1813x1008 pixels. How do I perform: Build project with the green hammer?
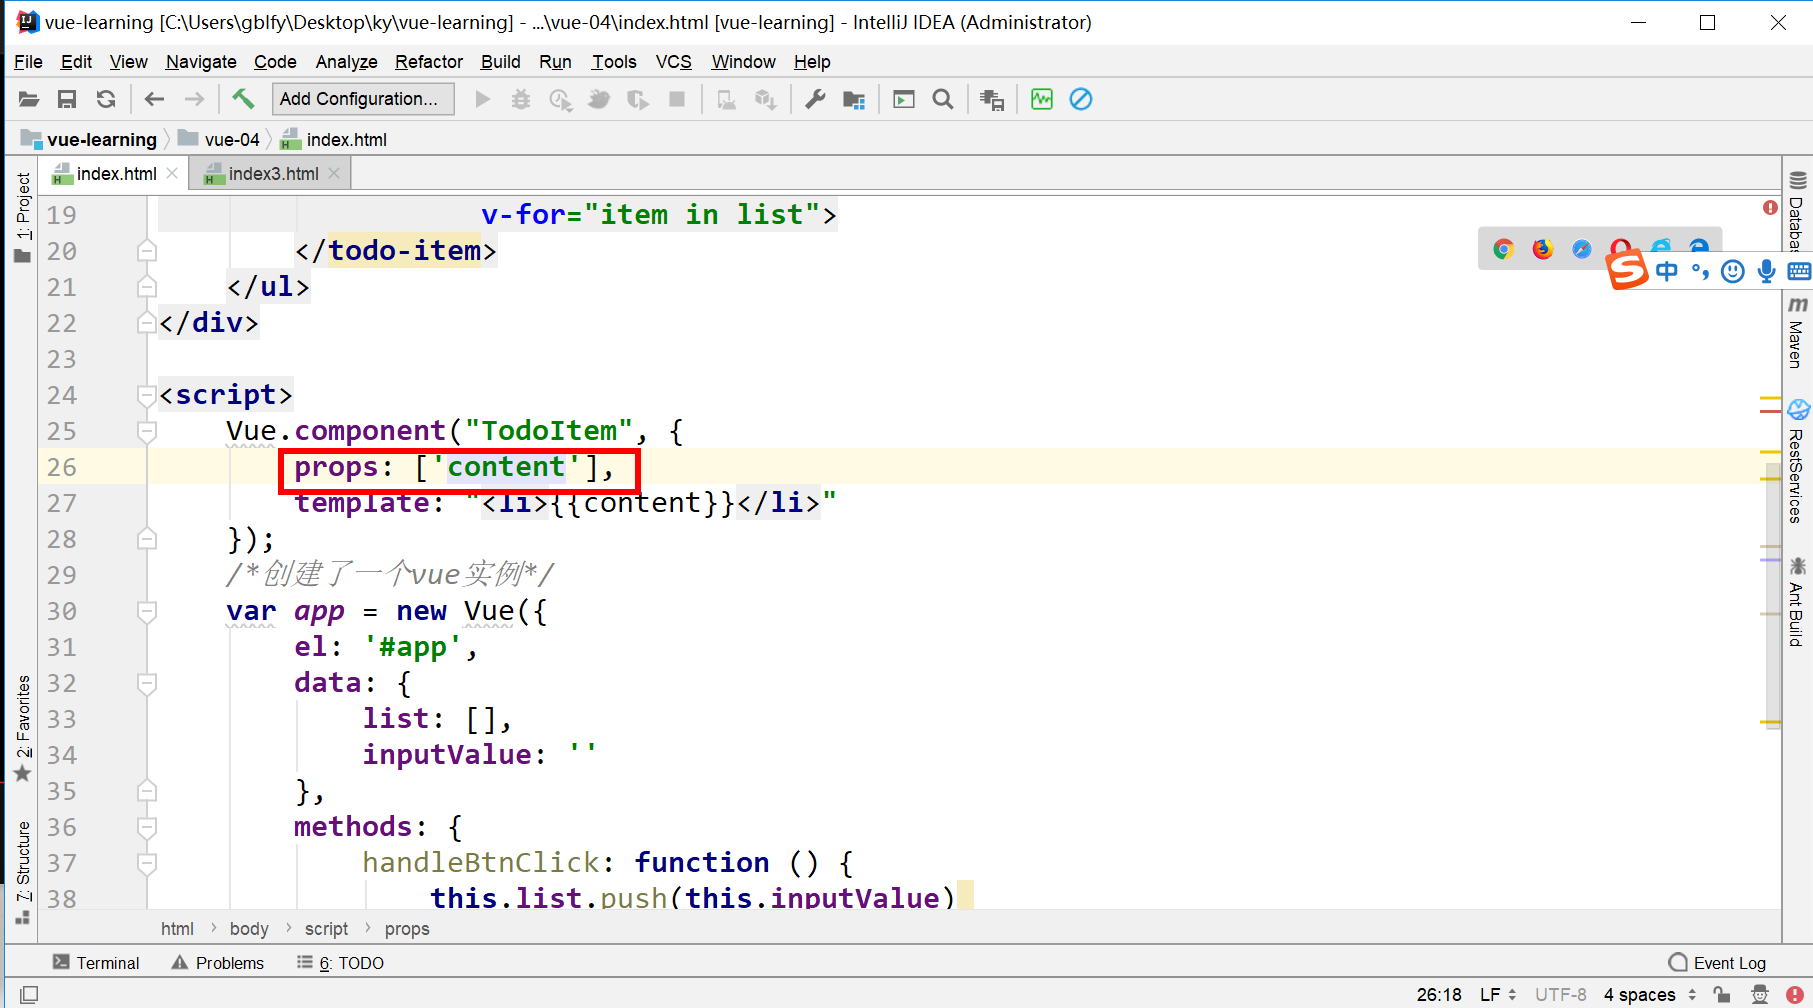pos(243,98)
